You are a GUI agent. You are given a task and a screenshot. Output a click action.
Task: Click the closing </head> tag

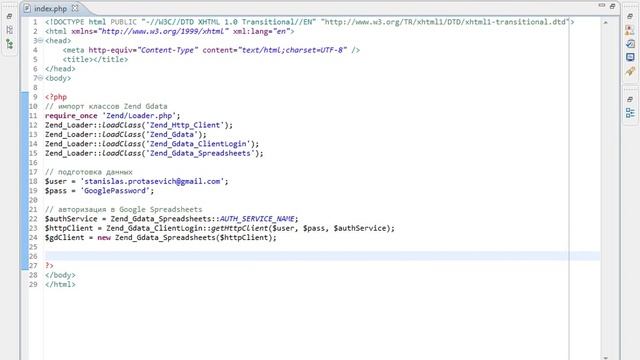click(60, 69)
